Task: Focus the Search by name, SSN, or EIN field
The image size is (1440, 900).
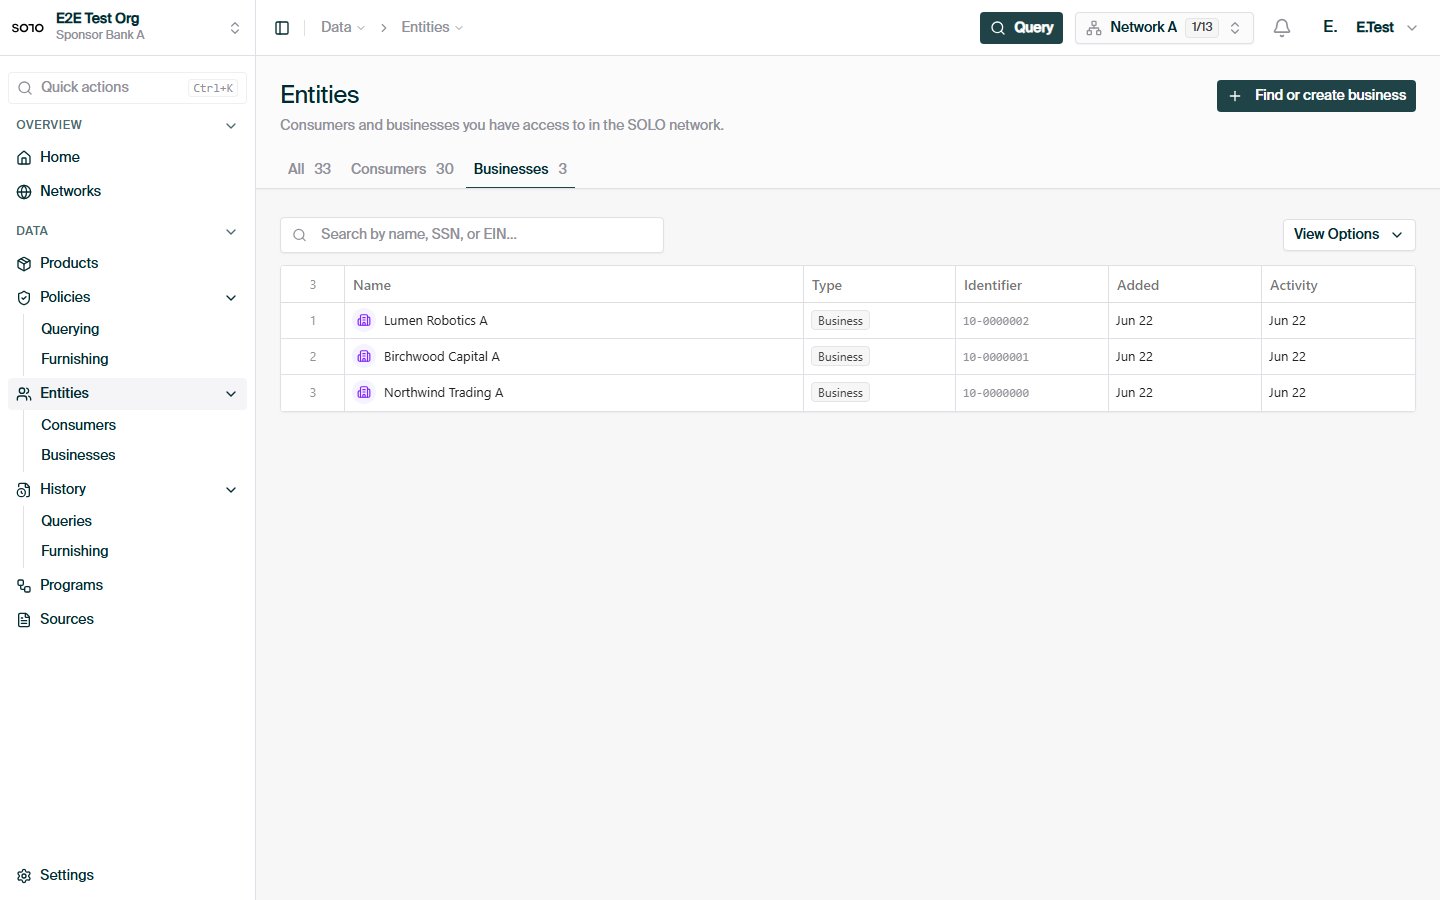Action: click(x=472, y=235)
